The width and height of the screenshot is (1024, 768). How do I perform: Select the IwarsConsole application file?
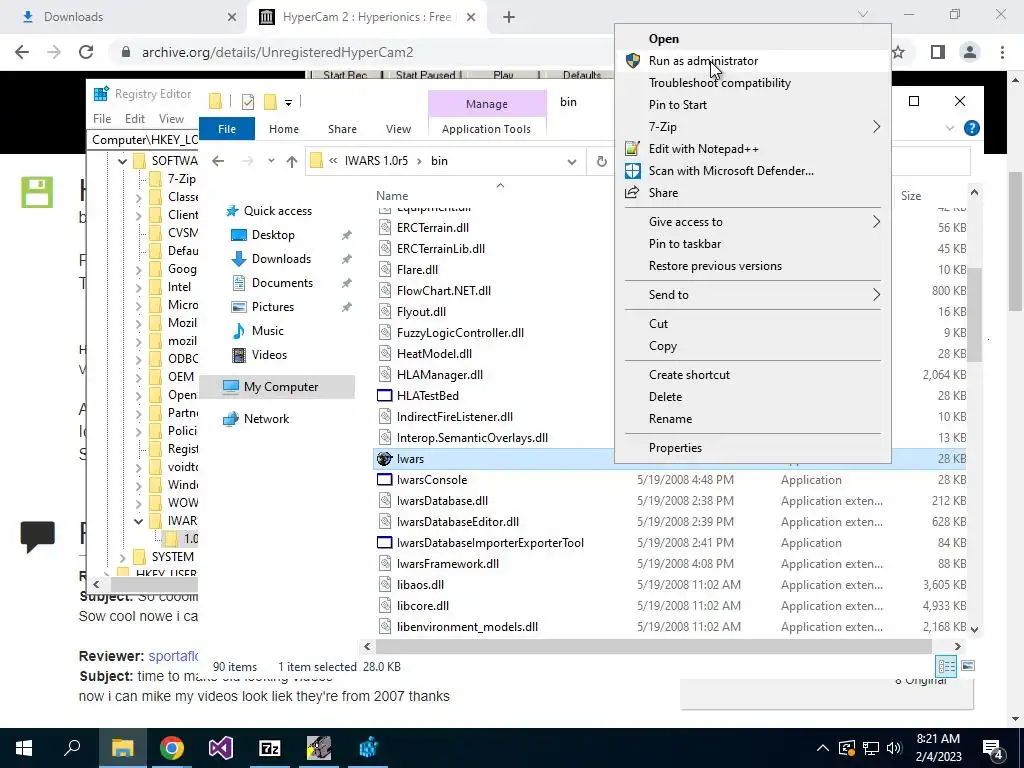coord(432,480)
